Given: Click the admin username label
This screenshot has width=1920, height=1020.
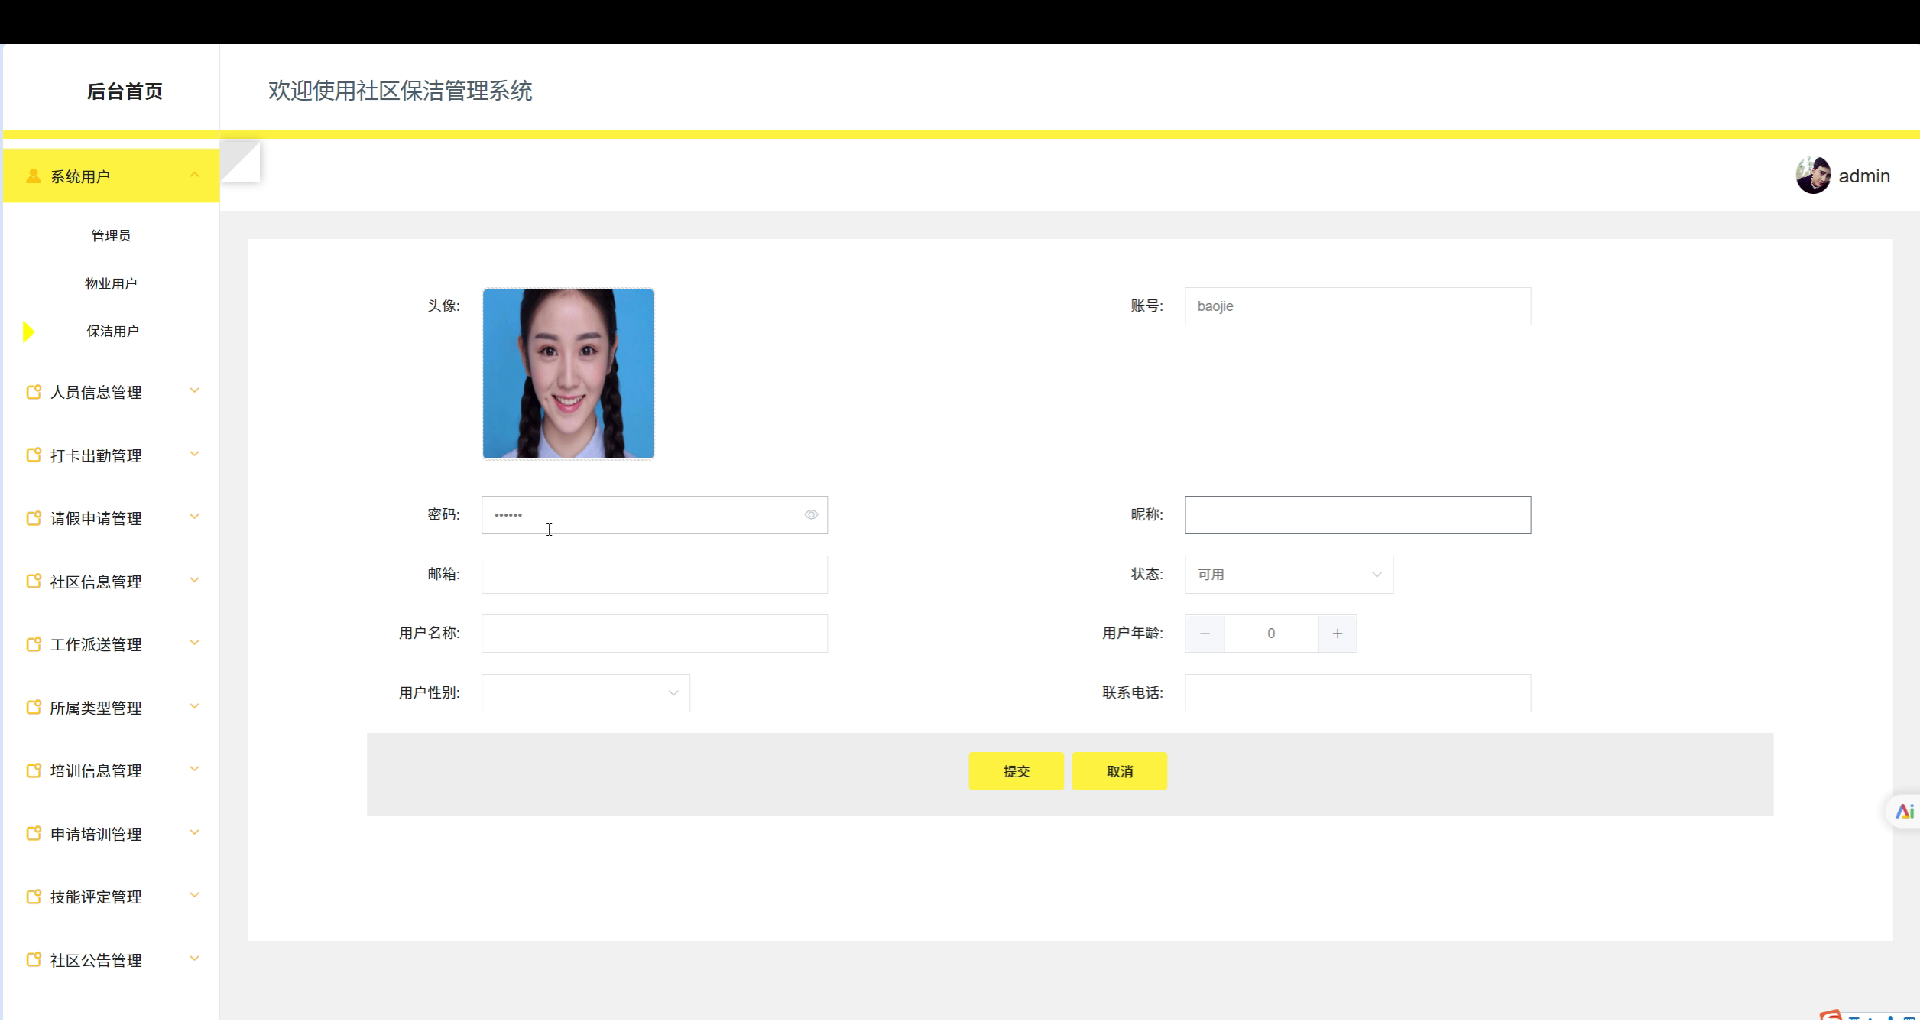Looking at the screenshot, I should 1864,176.
